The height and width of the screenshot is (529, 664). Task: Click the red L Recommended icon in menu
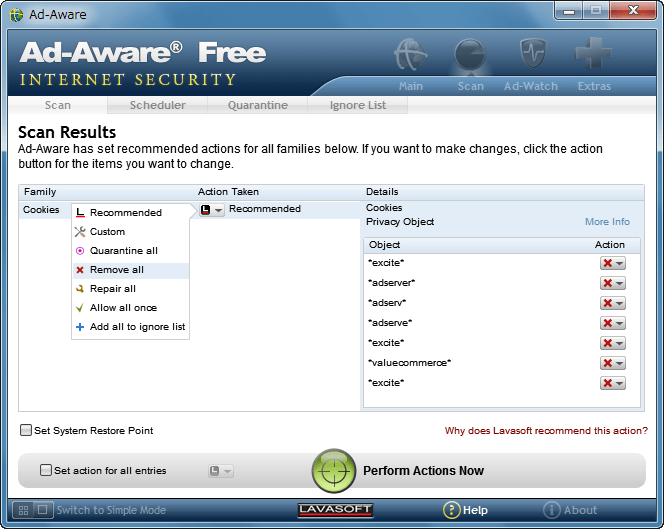(80, 213)
